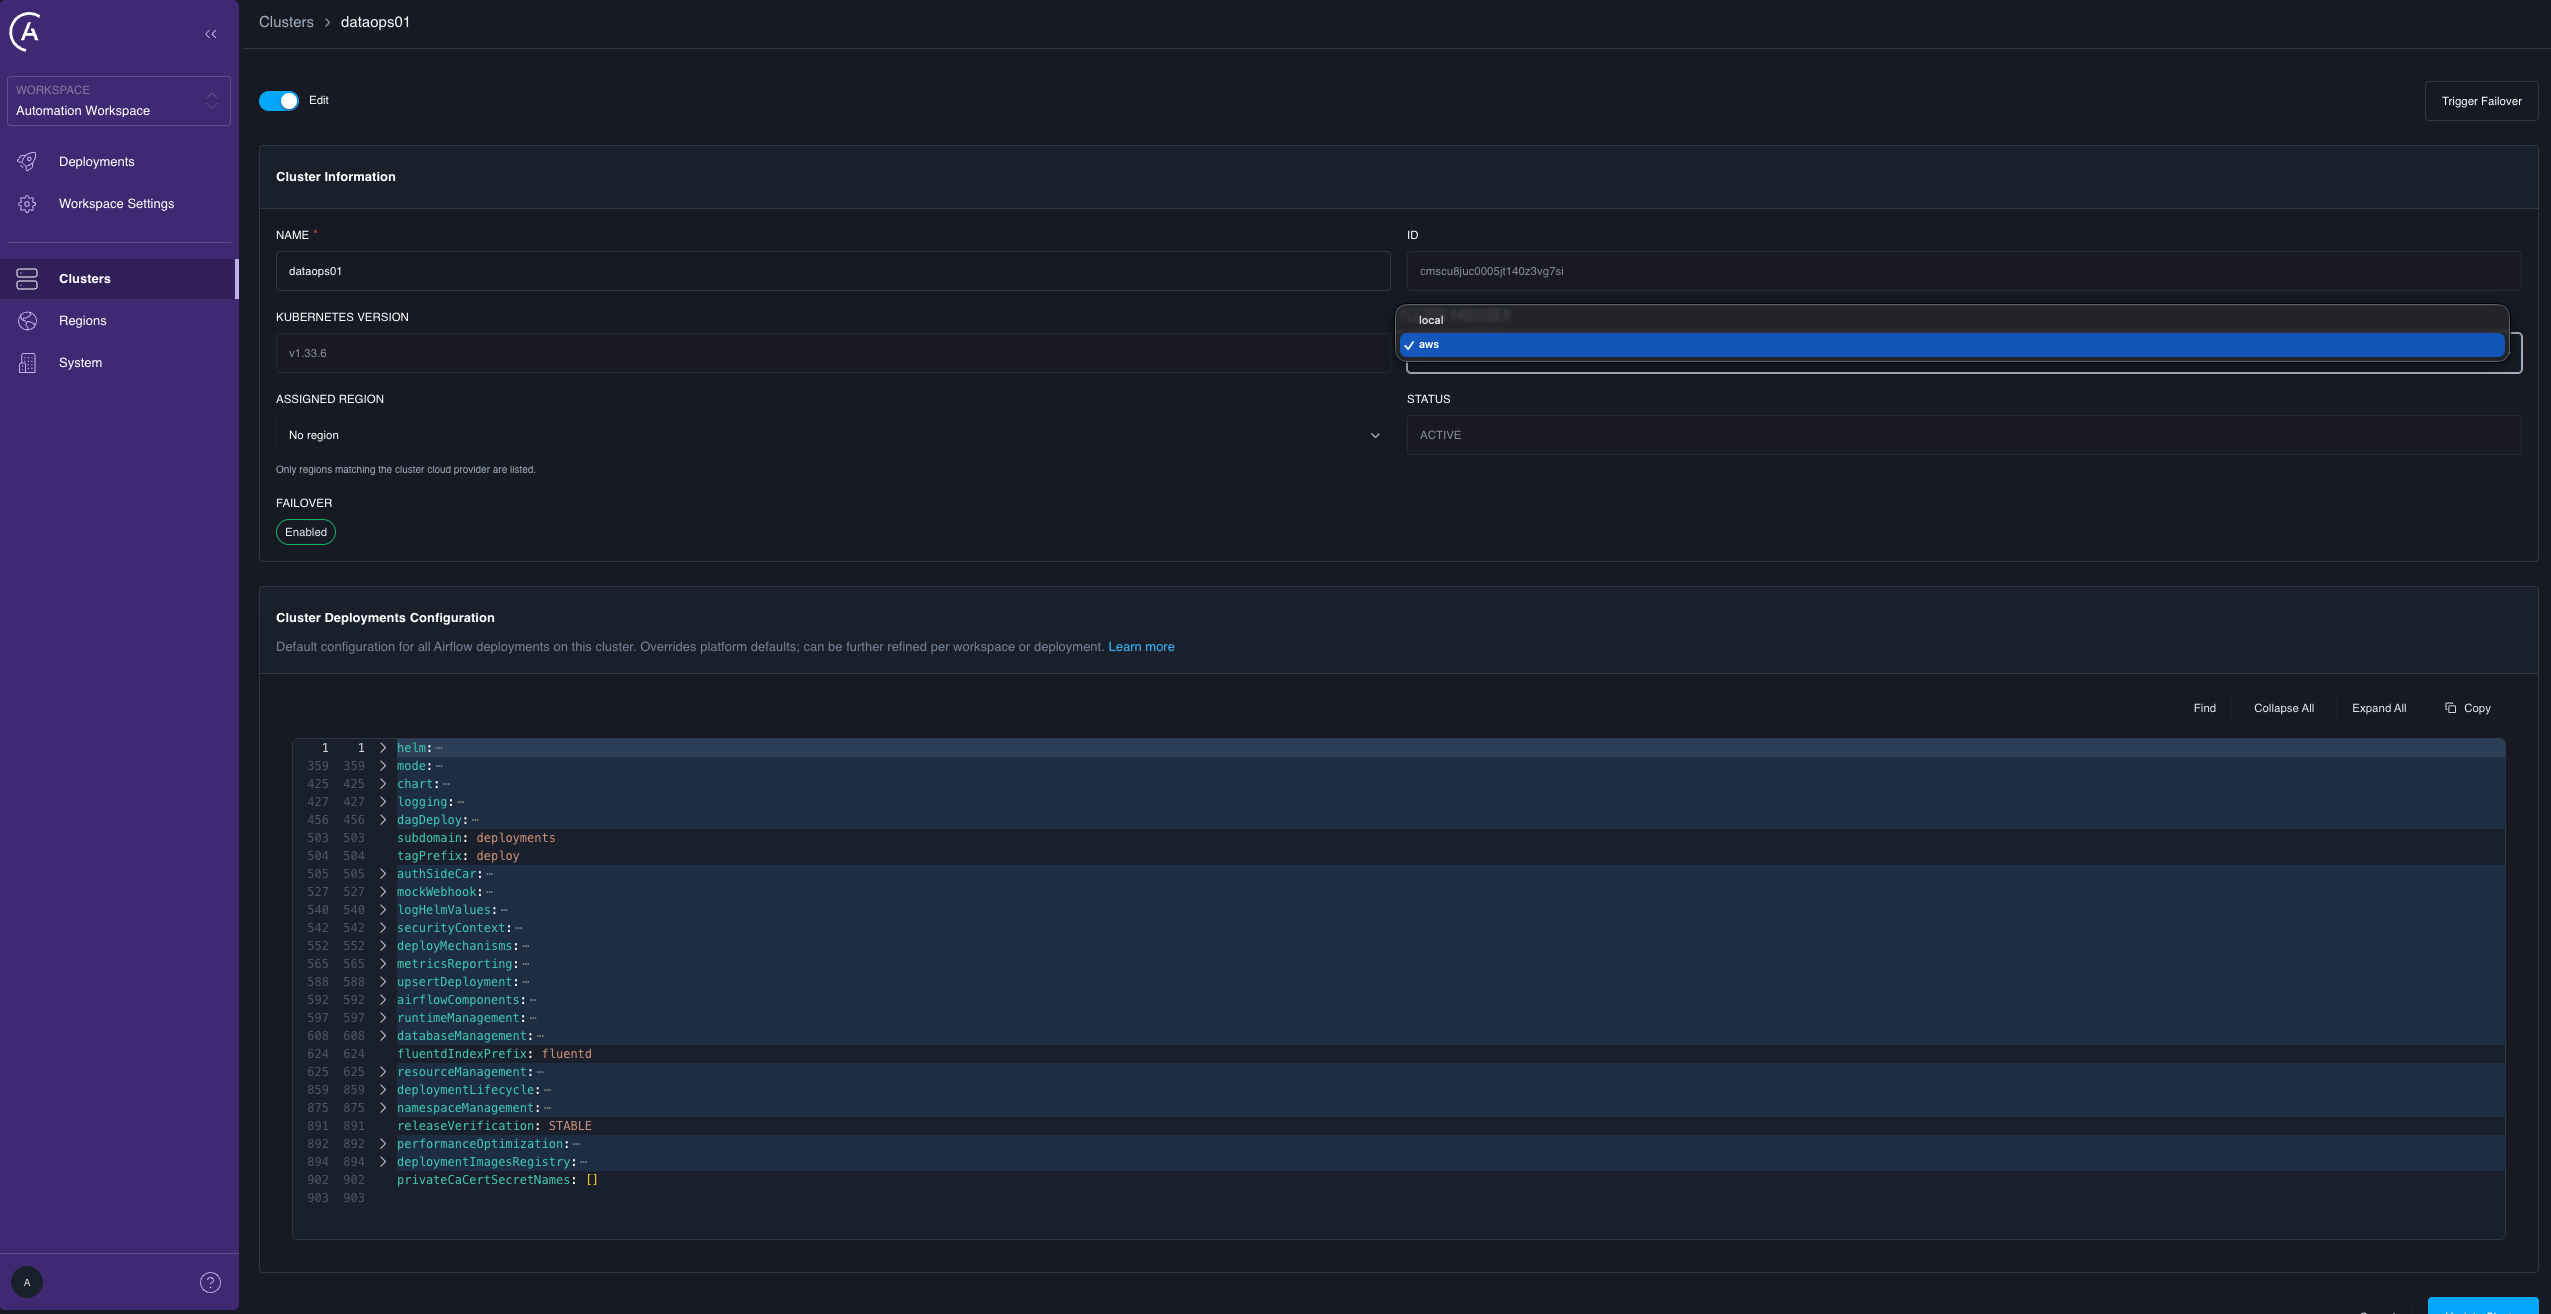
Task: Collapse the sidebar with double-chevron icon
Action: (211, 34)
